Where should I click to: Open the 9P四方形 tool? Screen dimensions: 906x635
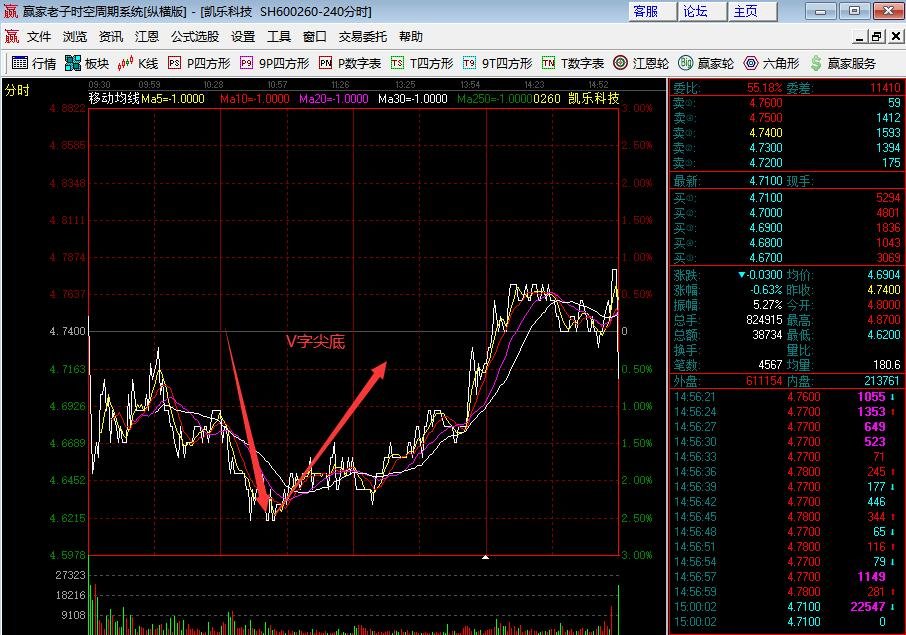point(275,63)
